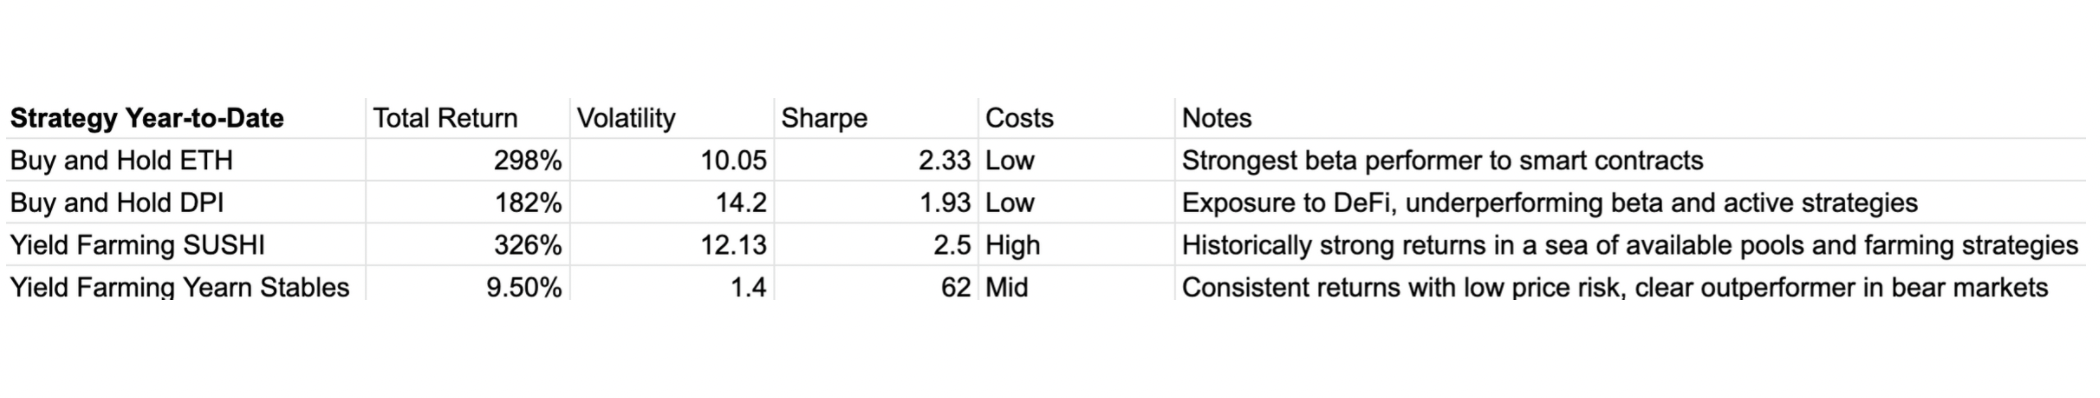Click the Mid costs cell

pyautogui.click(x=1076, y=284)
